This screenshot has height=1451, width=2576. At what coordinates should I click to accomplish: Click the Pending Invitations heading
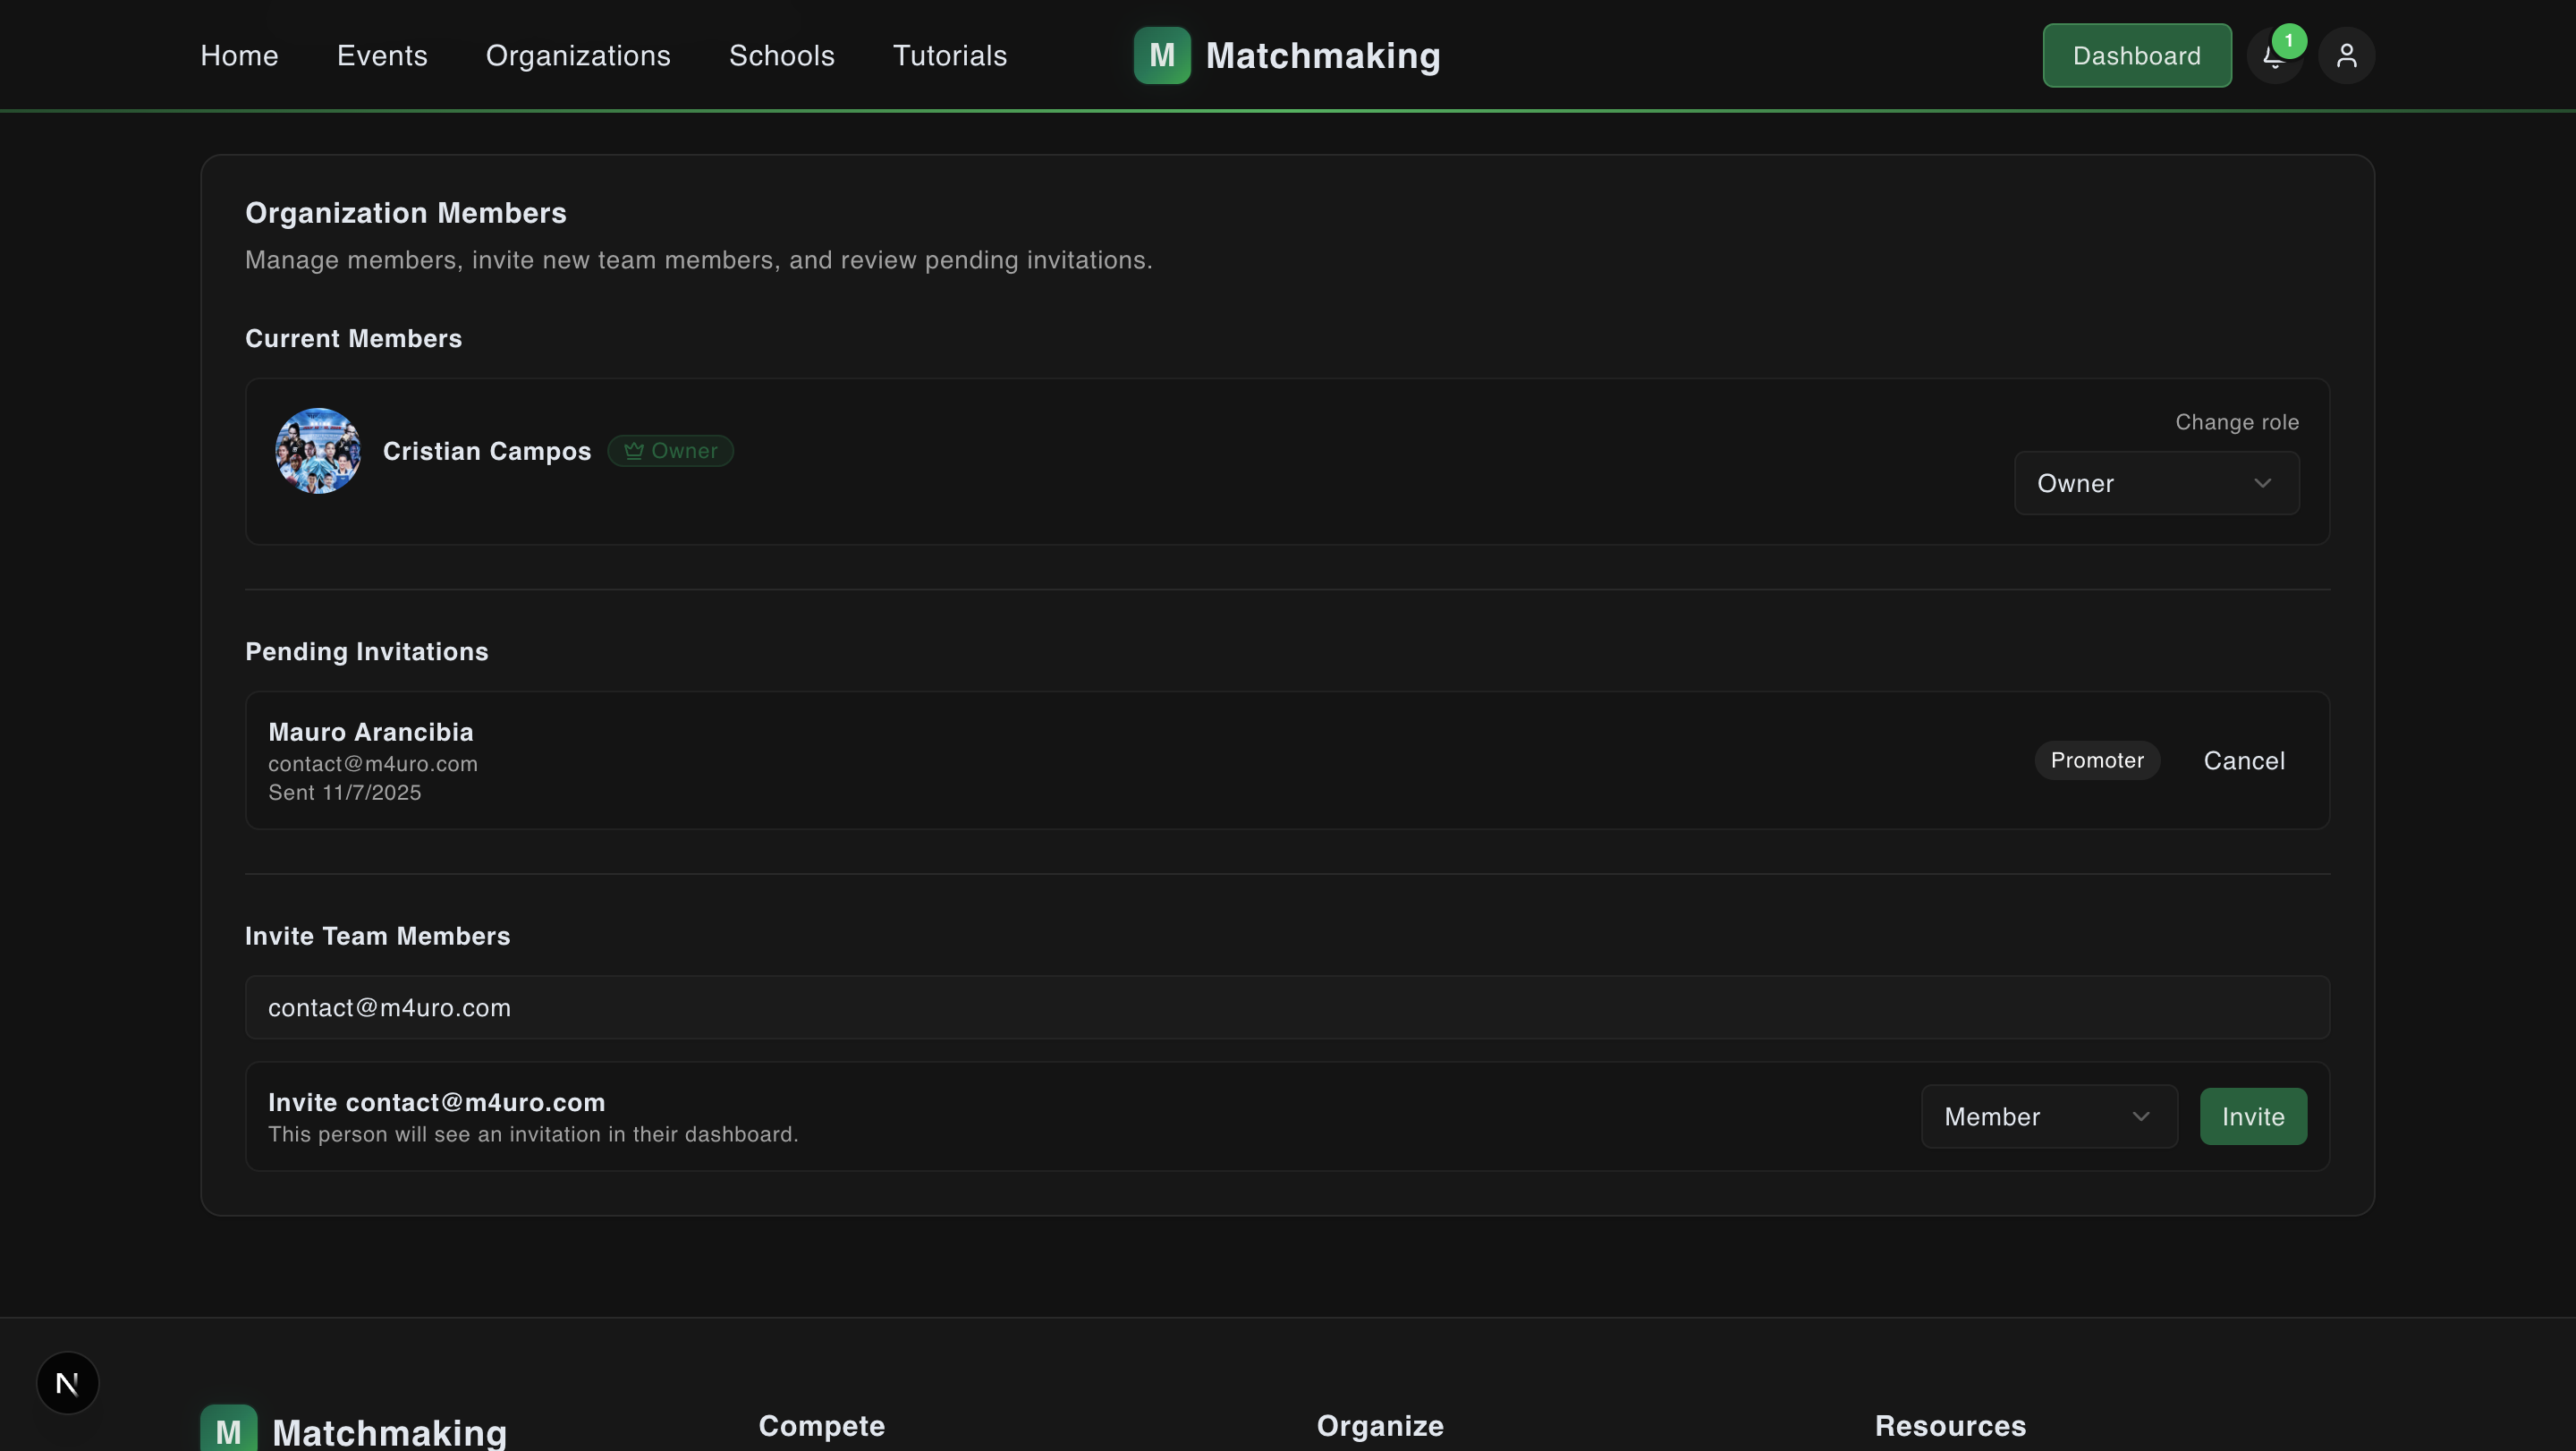tap(367, 652)
